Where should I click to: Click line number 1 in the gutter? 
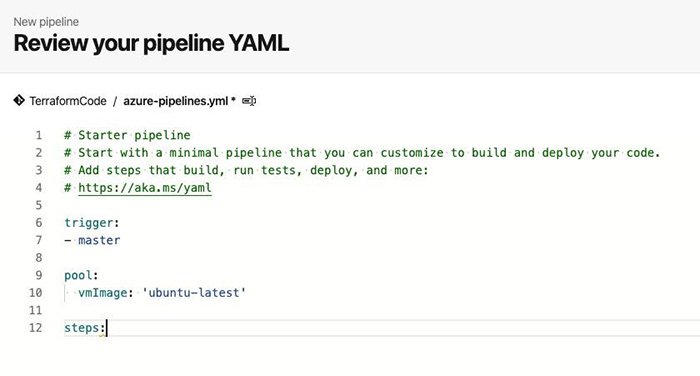39,135
